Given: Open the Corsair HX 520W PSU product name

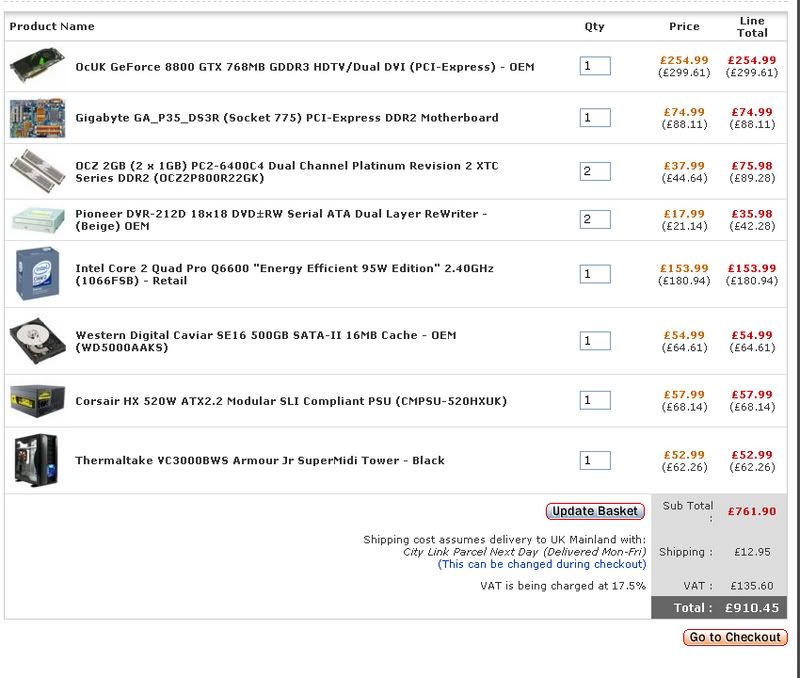Looking at the screenshot, I should (x=291, y=401).
